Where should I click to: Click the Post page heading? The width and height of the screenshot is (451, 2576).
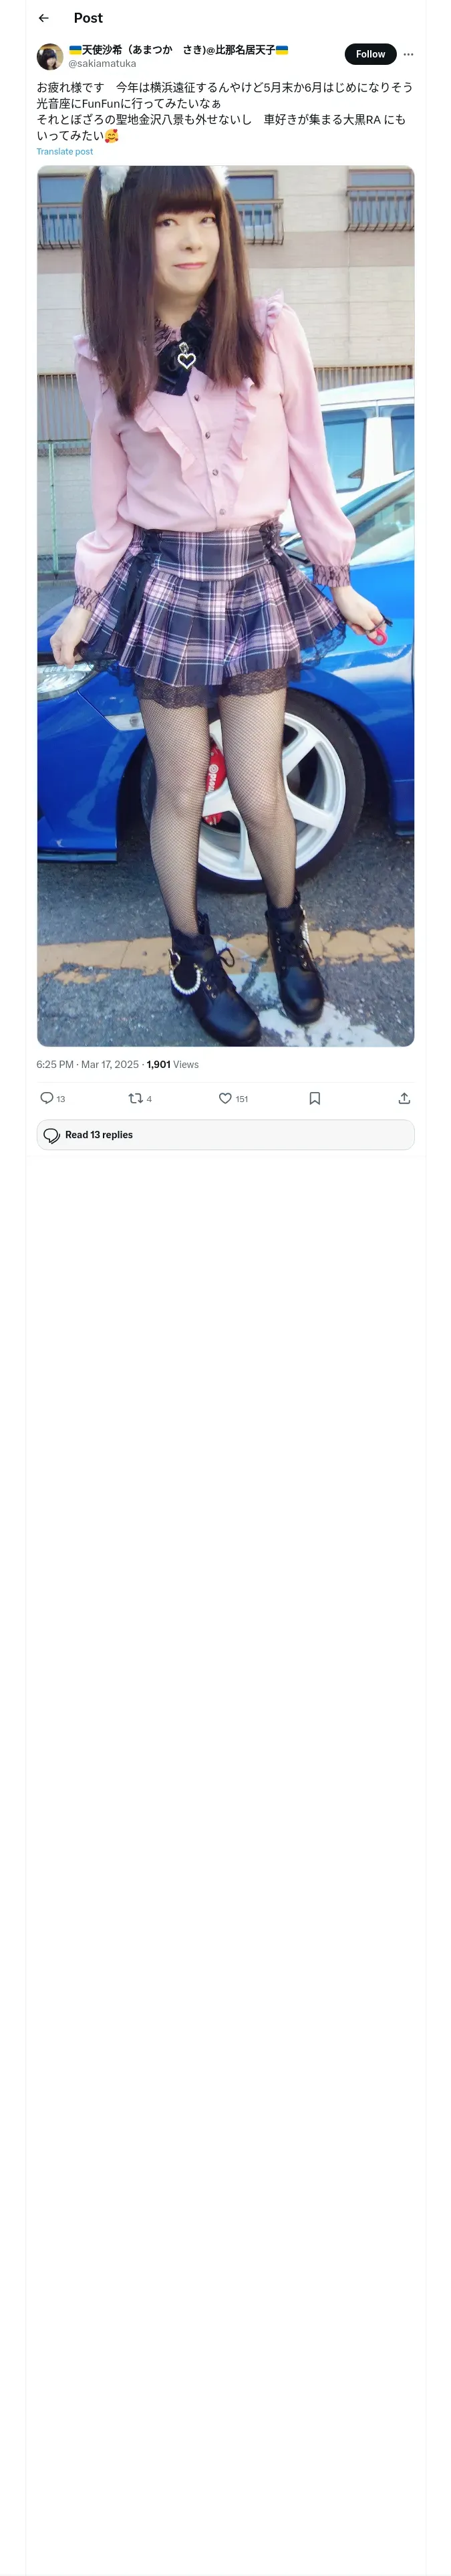coord(88,18)
